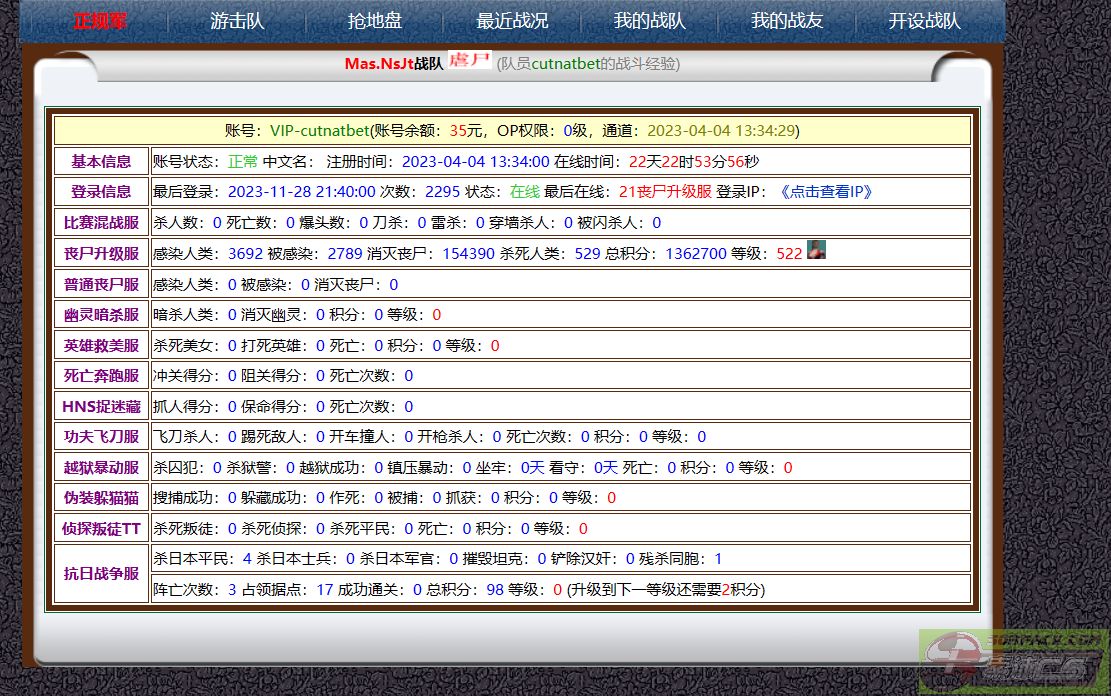Image resolution: width=1111 pixels, height=696 pixels.
Task: Open 我的战队 tab
Action: [650, 21]
